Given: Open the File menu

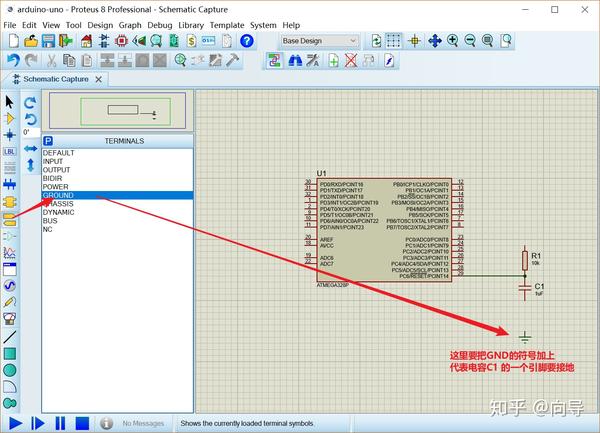Looking at the screenshot, I should pos(10,25).
